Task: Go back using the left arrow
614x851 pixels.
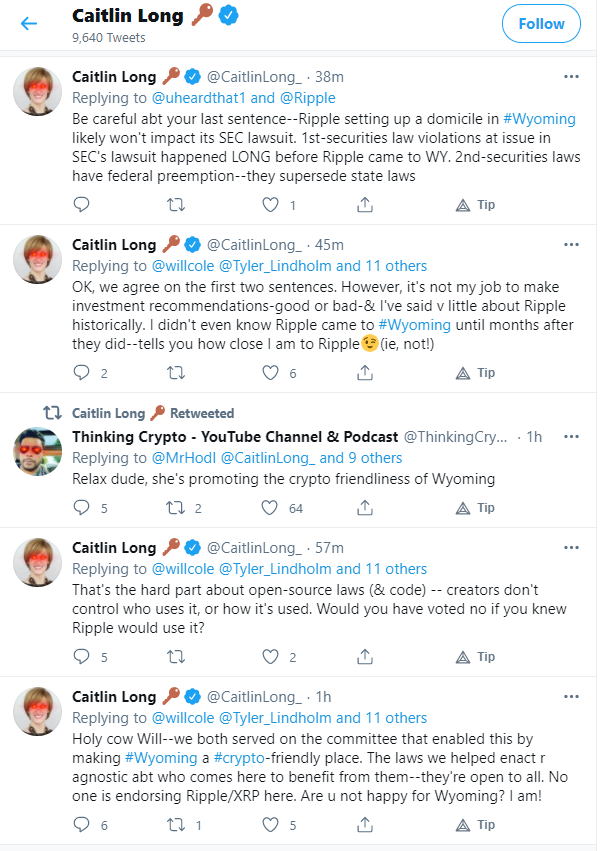Action: (x=29, y=23)
